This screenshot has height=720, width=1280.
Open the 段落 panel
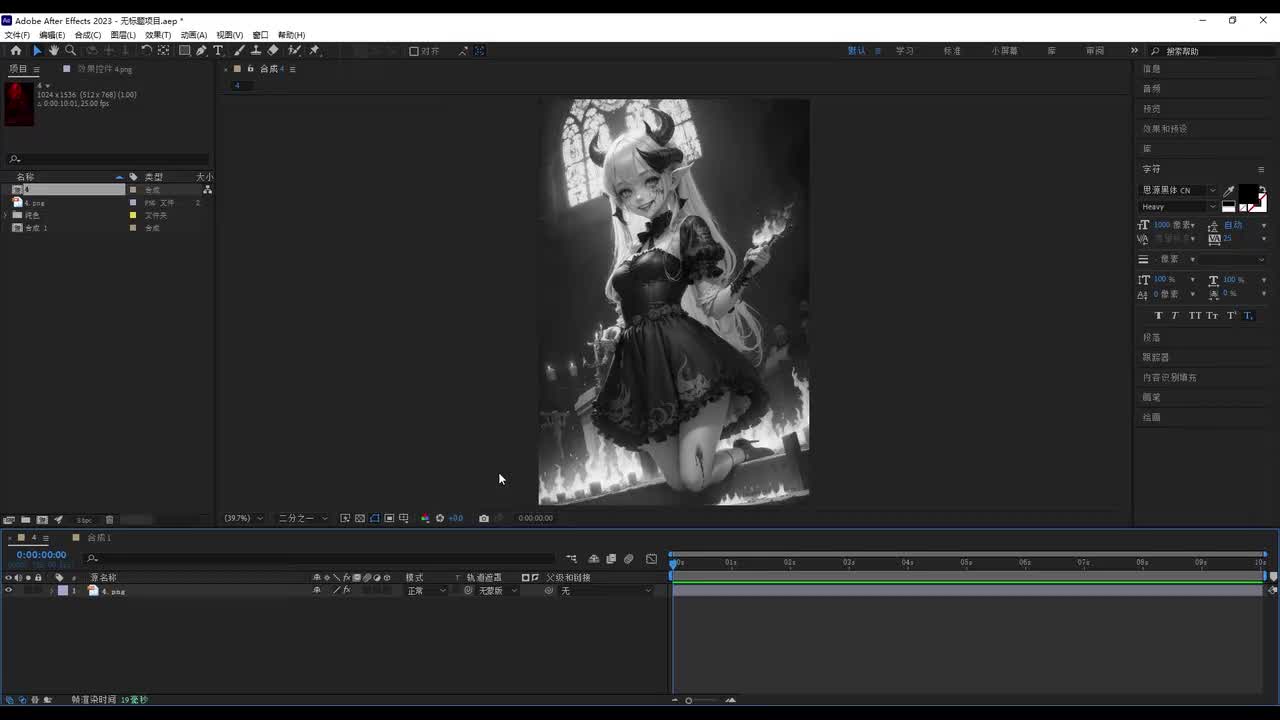1152,338
